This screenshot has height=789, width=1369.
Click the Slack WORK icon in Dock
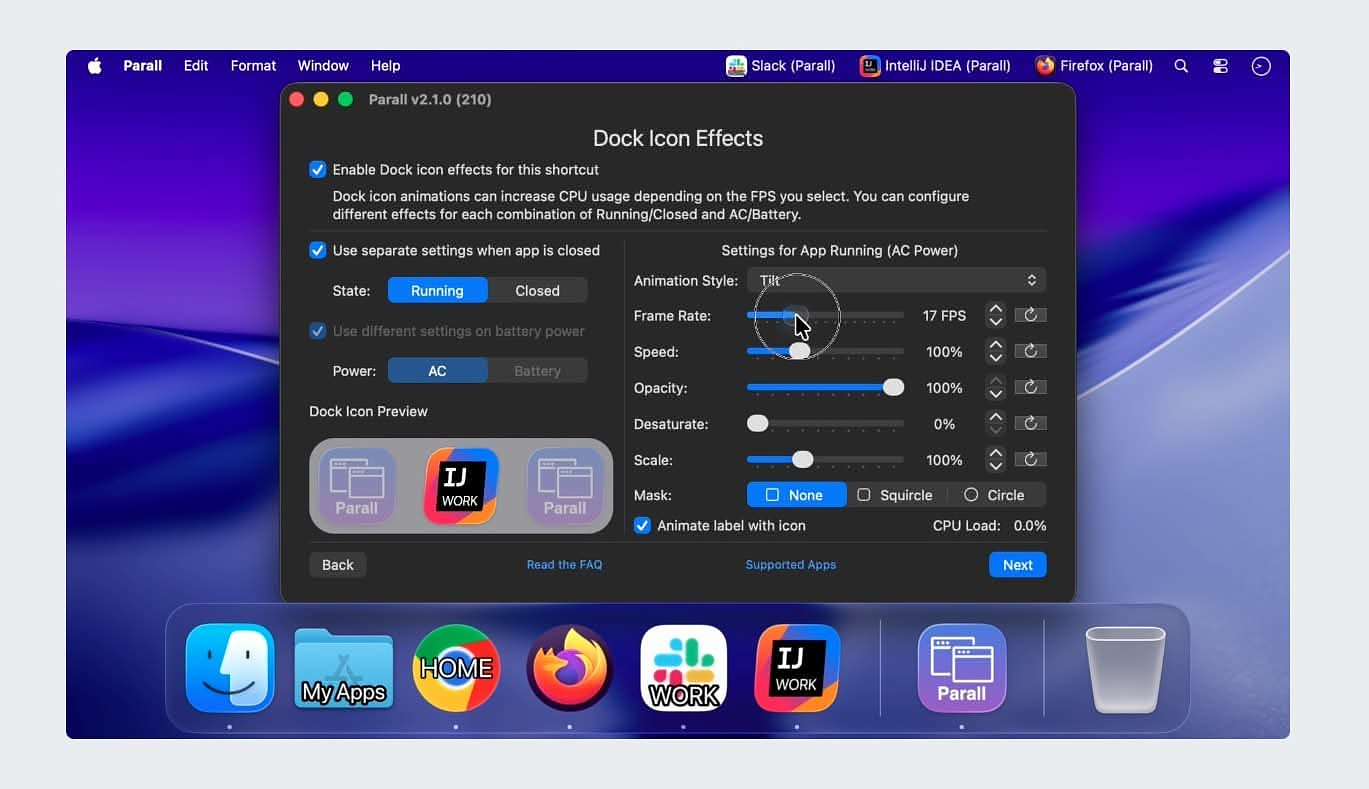click(684, 668)
